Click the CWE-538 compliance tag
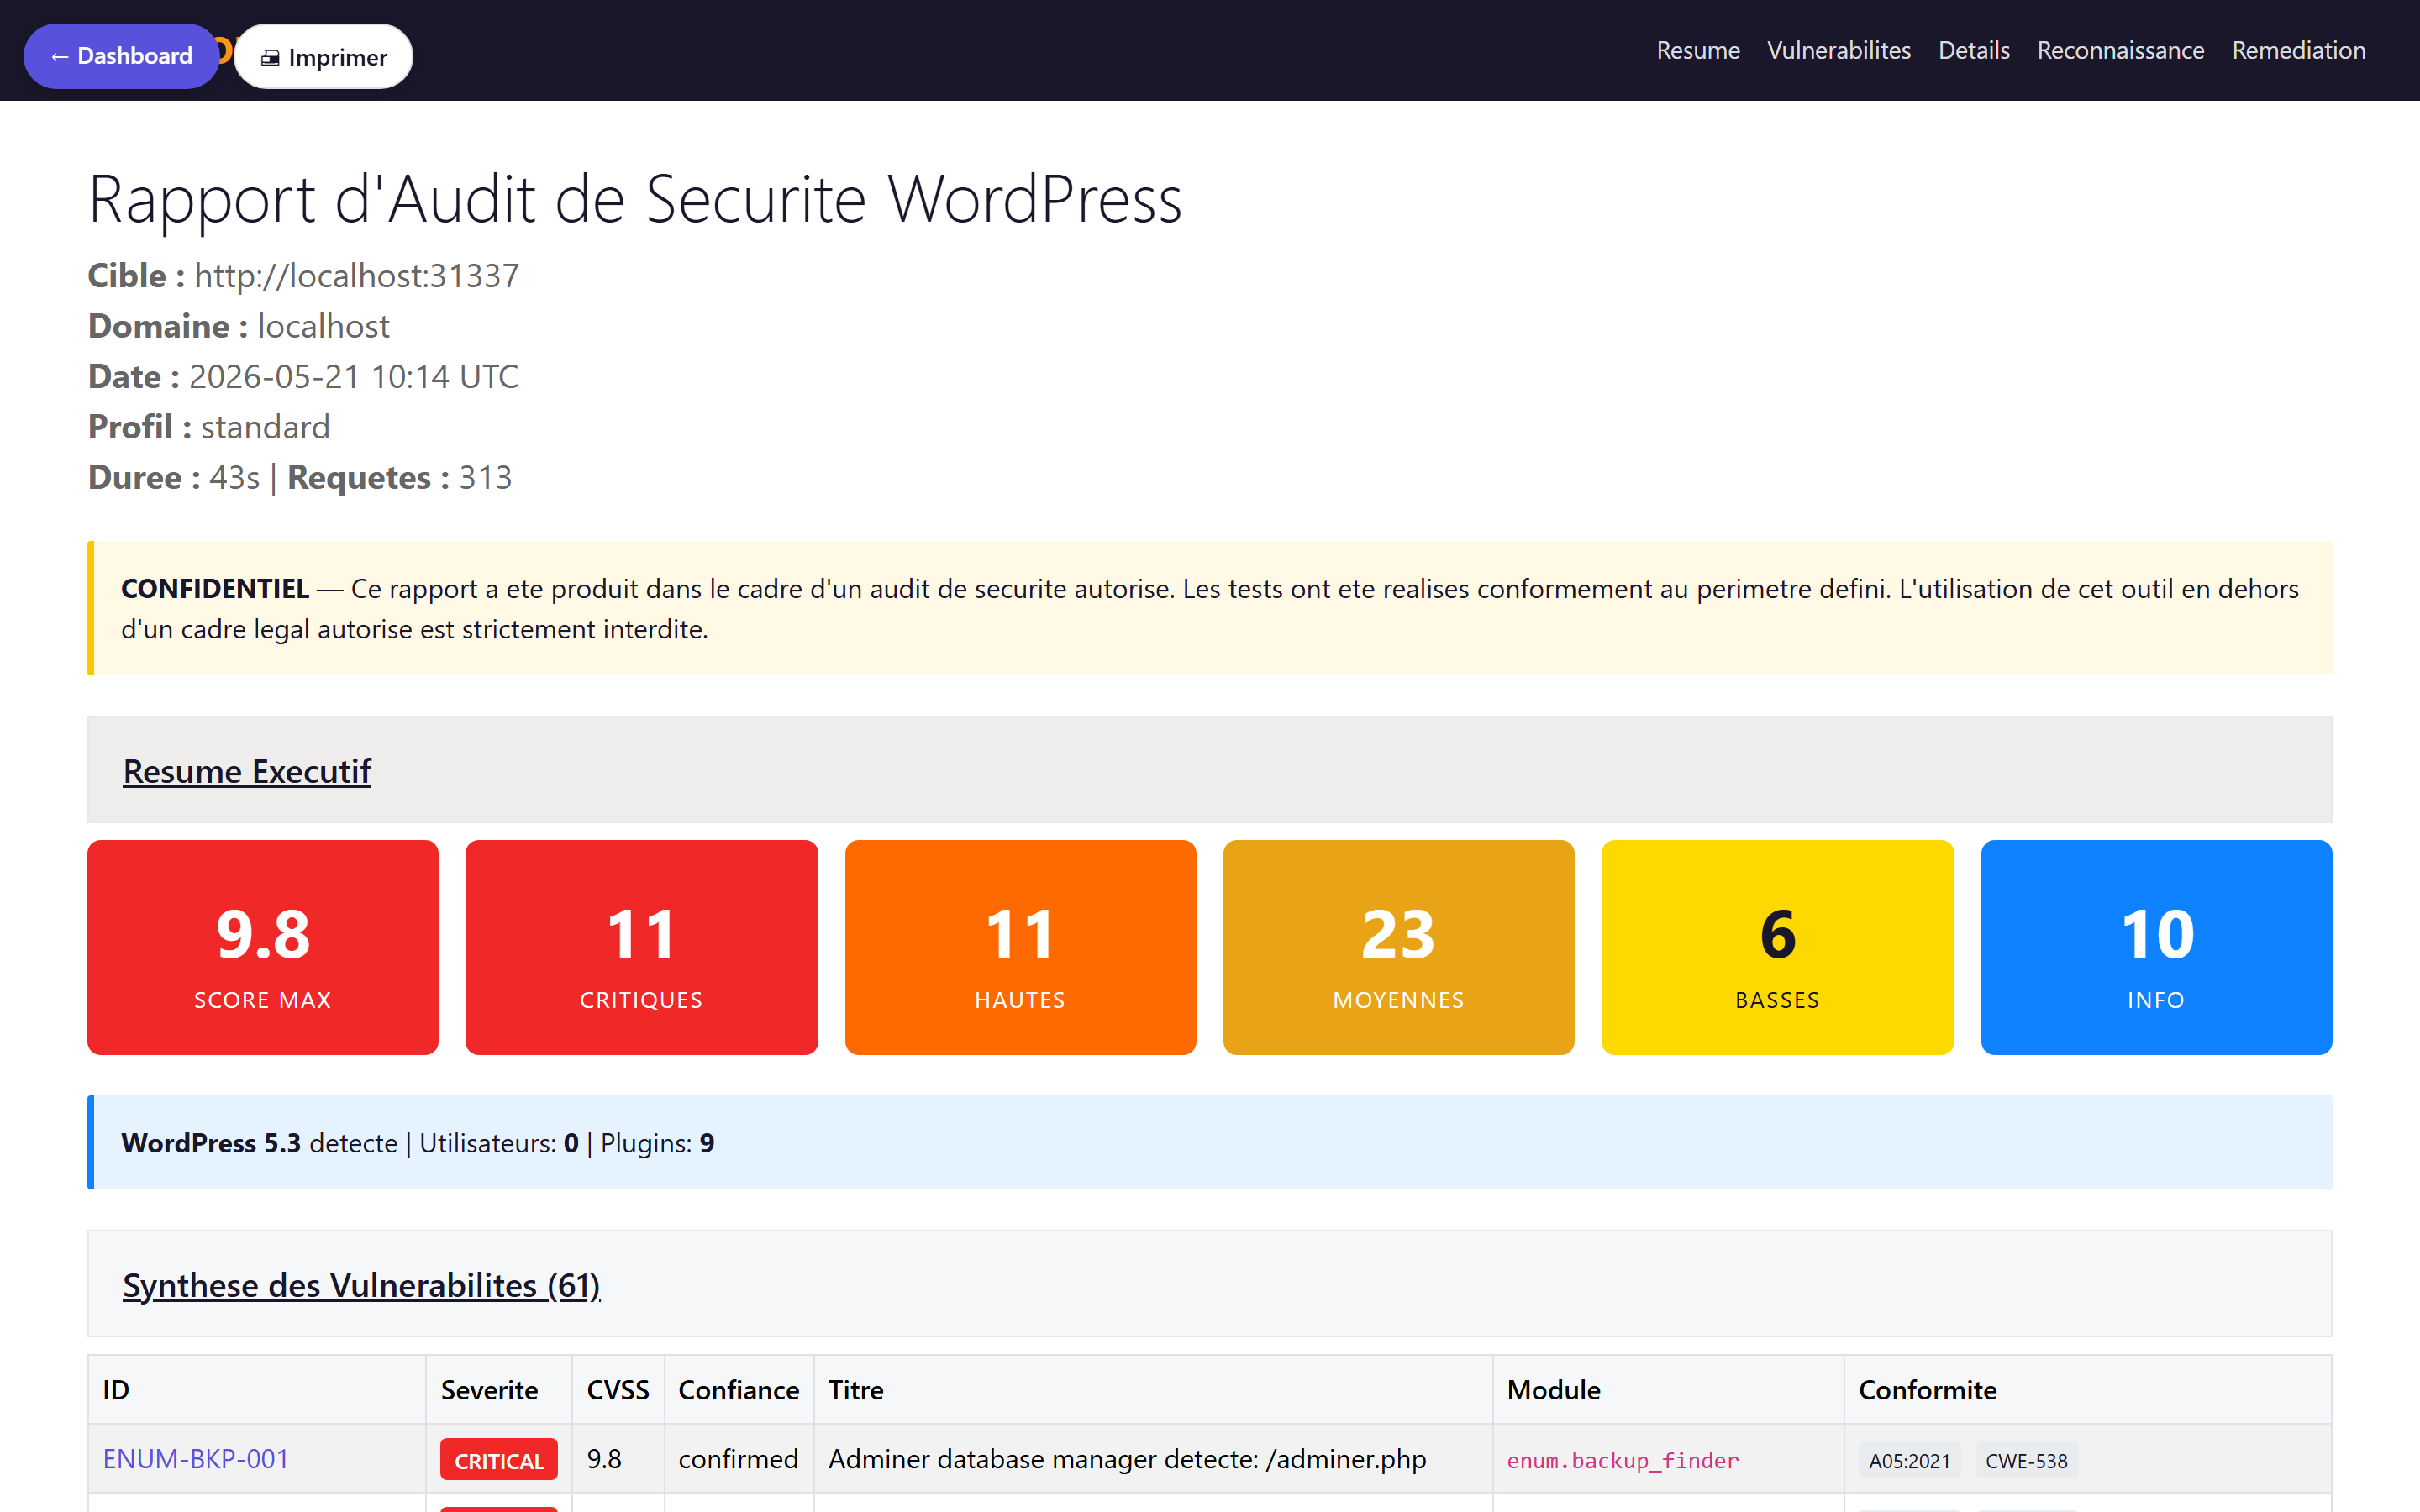The image size is (2420, 1512). 2026,1461
